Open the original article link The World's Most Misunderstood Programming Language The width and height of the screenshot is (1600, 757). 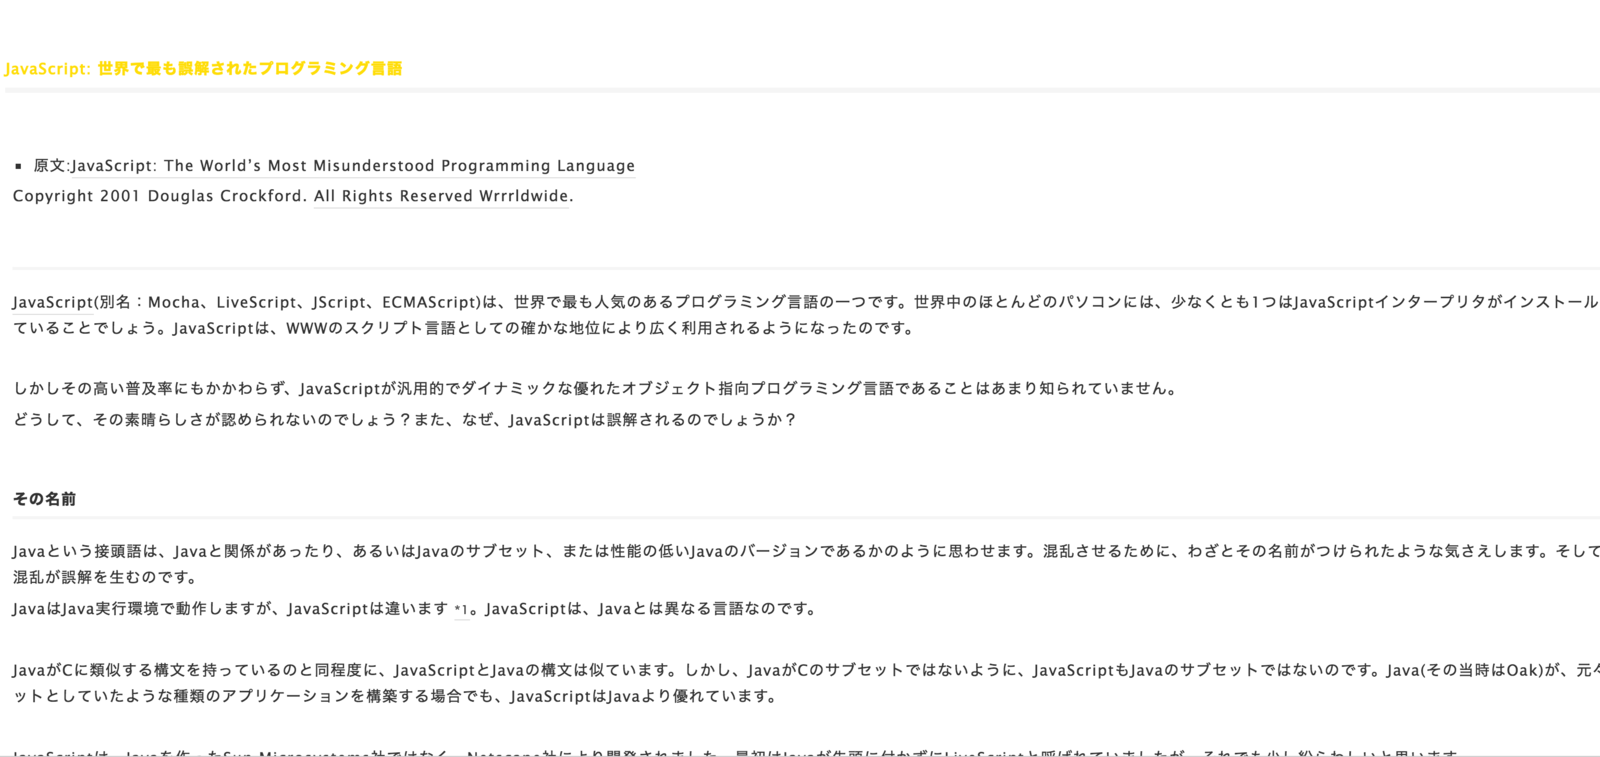tap(353, 166)
